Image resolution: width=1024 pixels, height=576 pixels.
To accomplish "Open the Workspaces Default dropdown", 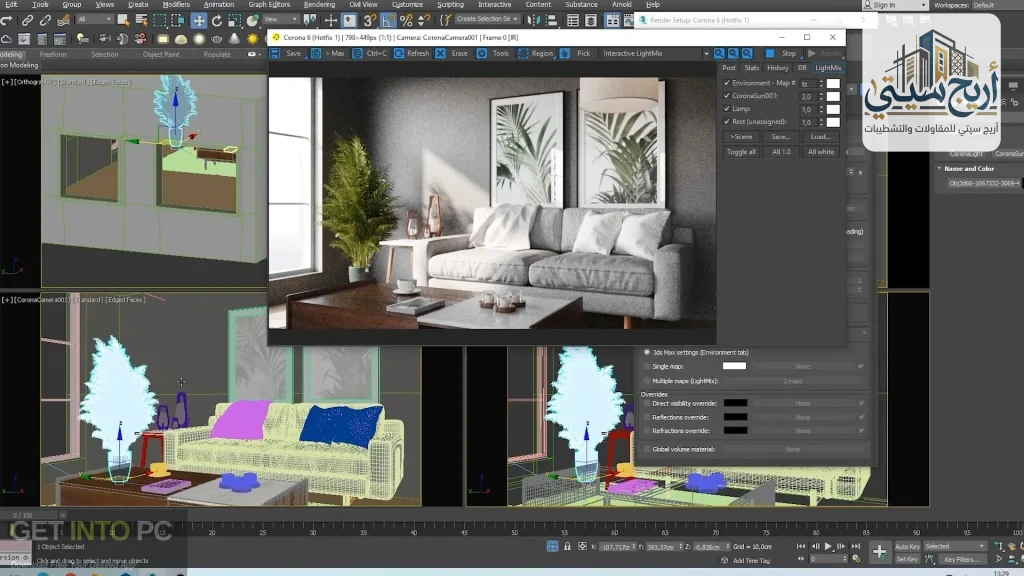I will pyautogui.click(x=985, y=5).
